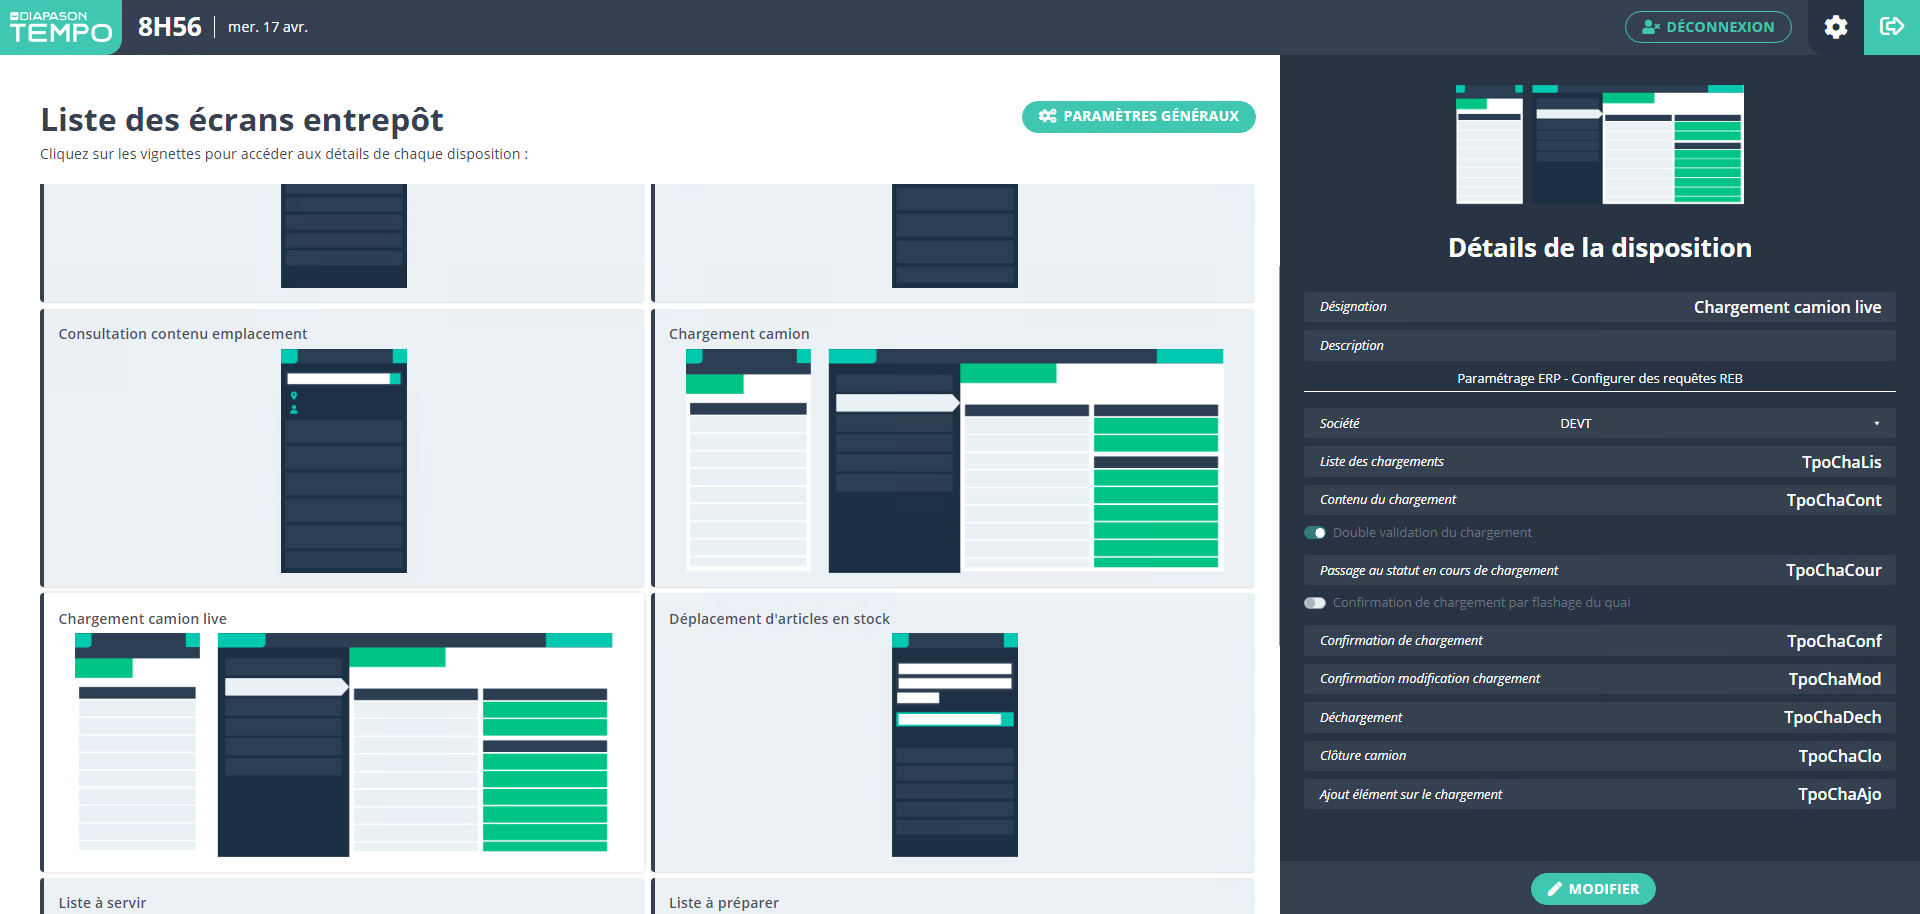Click the logout exit icon top right
Image resolution: width=1920 pixels, height=914 pixels.
(x=1891, y=27)
